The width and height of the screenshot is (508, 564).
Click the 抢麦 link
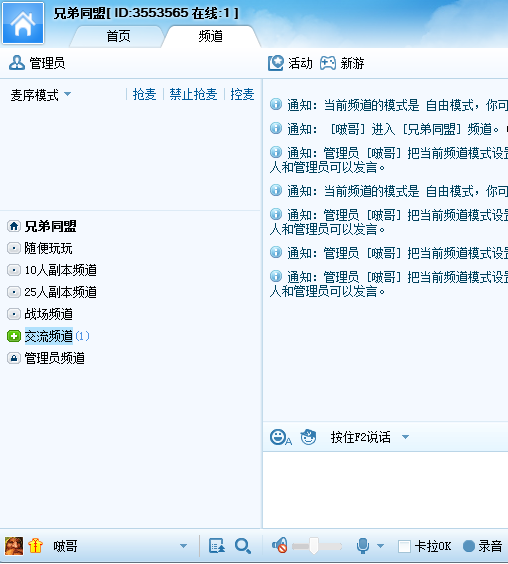click(145, 95)
